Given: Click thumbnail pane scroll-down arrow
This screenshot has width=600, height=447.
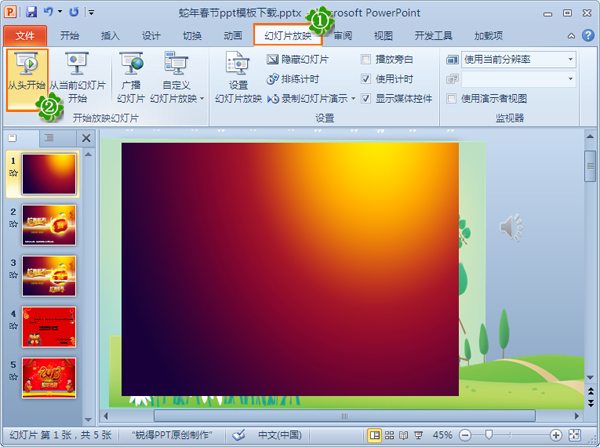Looking at the screenshot, I should (x=88, y=420).
